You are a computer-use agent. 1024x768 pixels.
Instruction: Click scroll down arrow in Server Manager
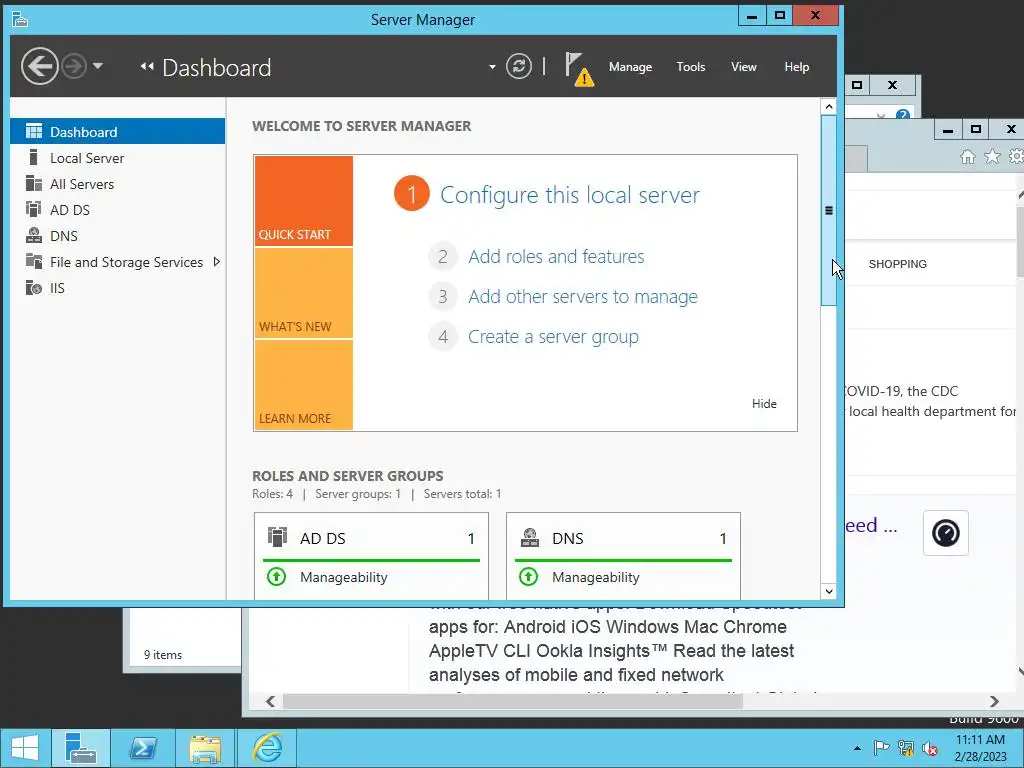point(829,591)
